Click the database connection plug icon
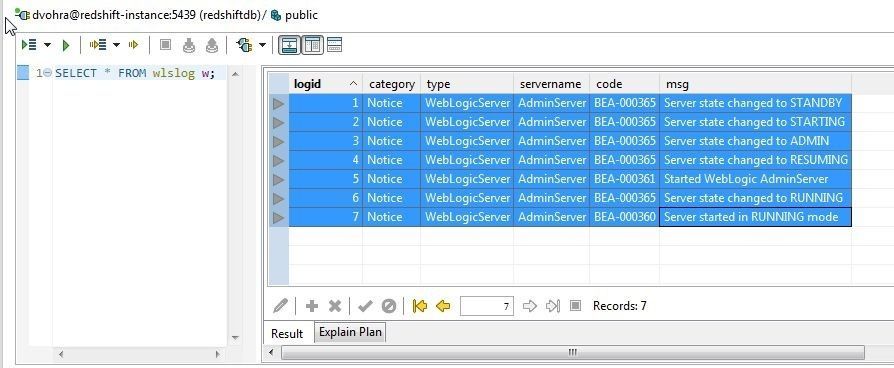 pyautogui.click(x=245, y=45)
